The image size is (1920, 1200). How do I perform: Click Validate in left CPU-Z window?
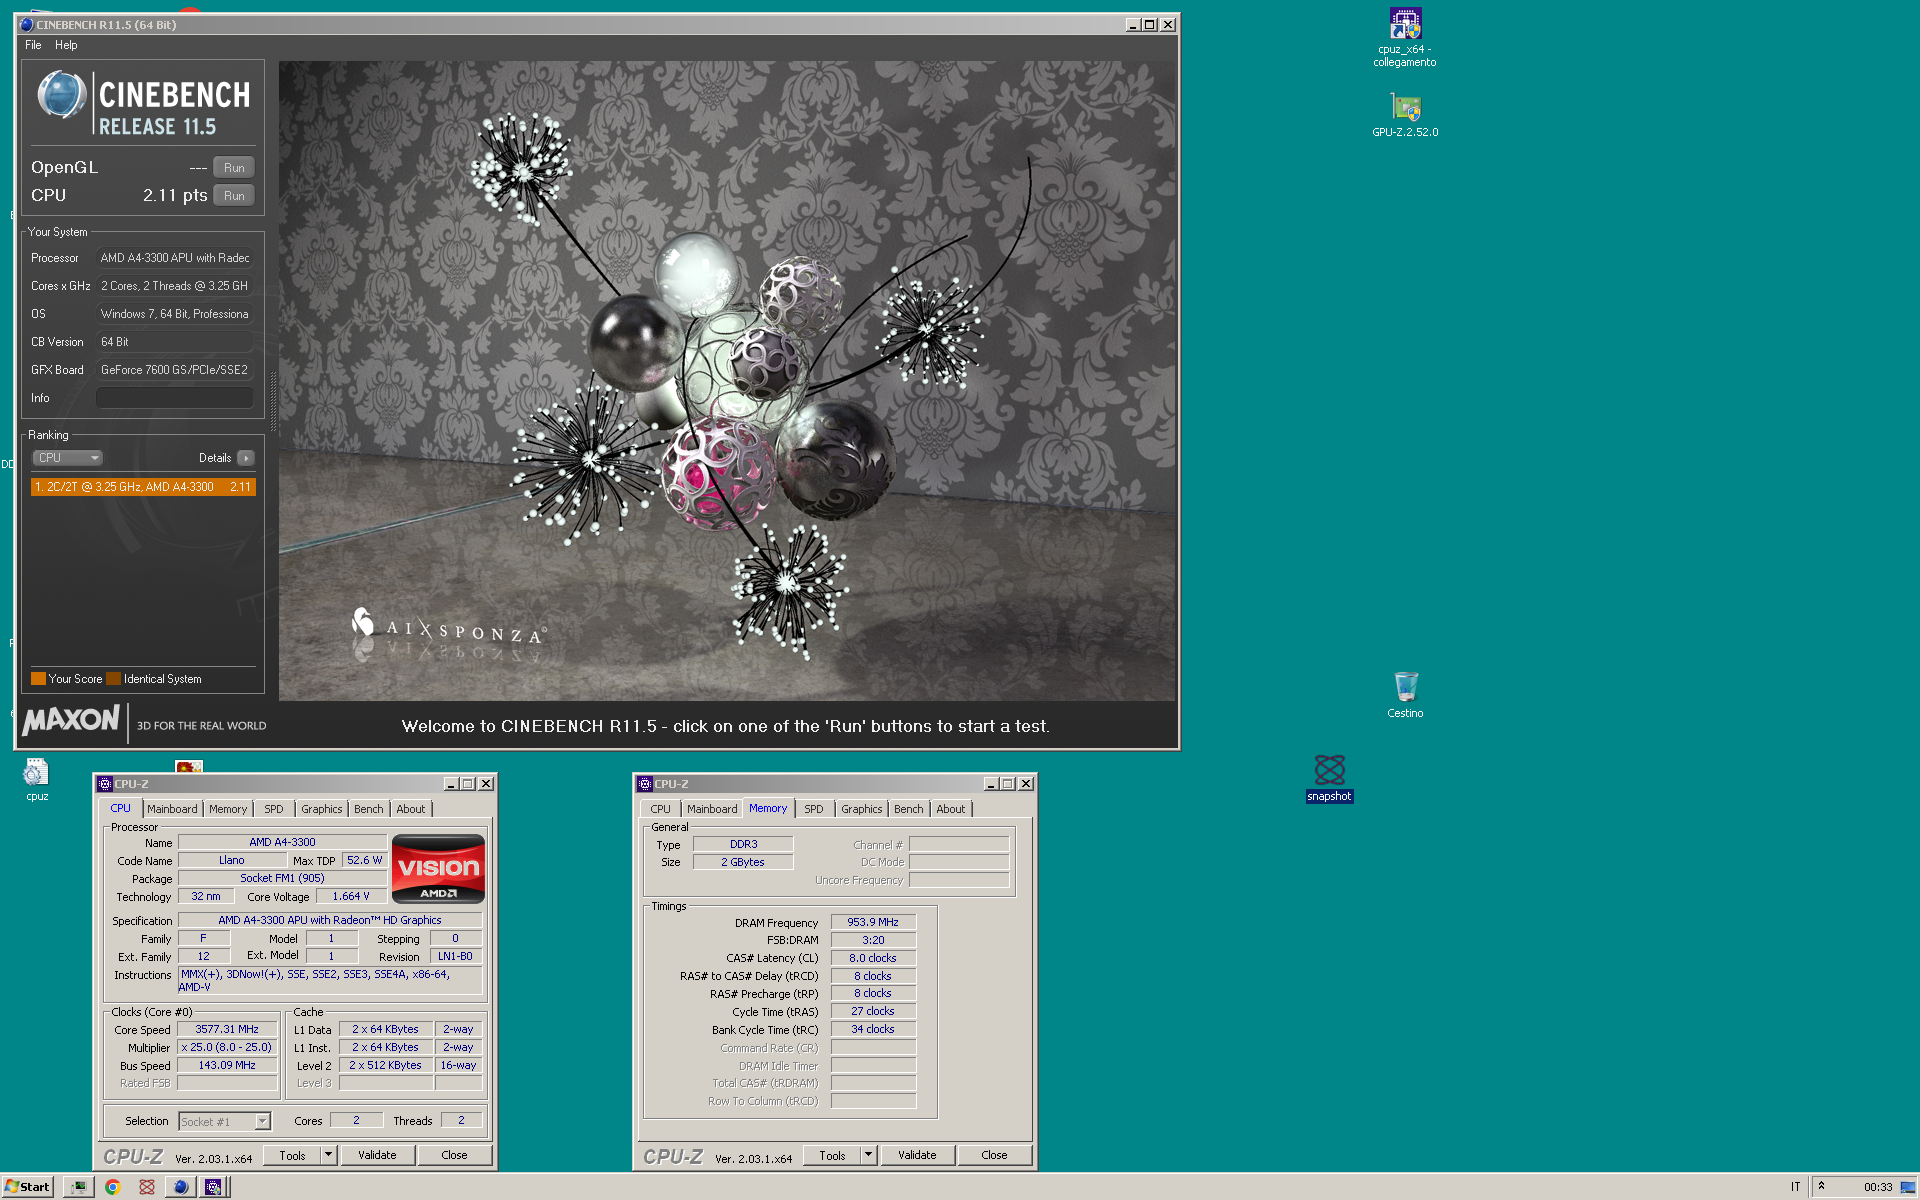coord(377,1155)
